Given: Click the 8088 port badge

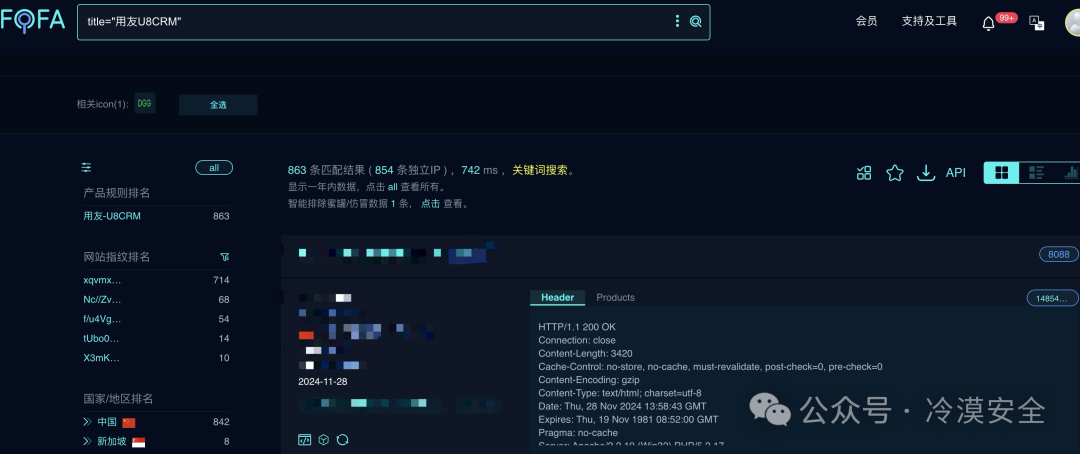Looking at the screenshot, I should (1059, 254).
